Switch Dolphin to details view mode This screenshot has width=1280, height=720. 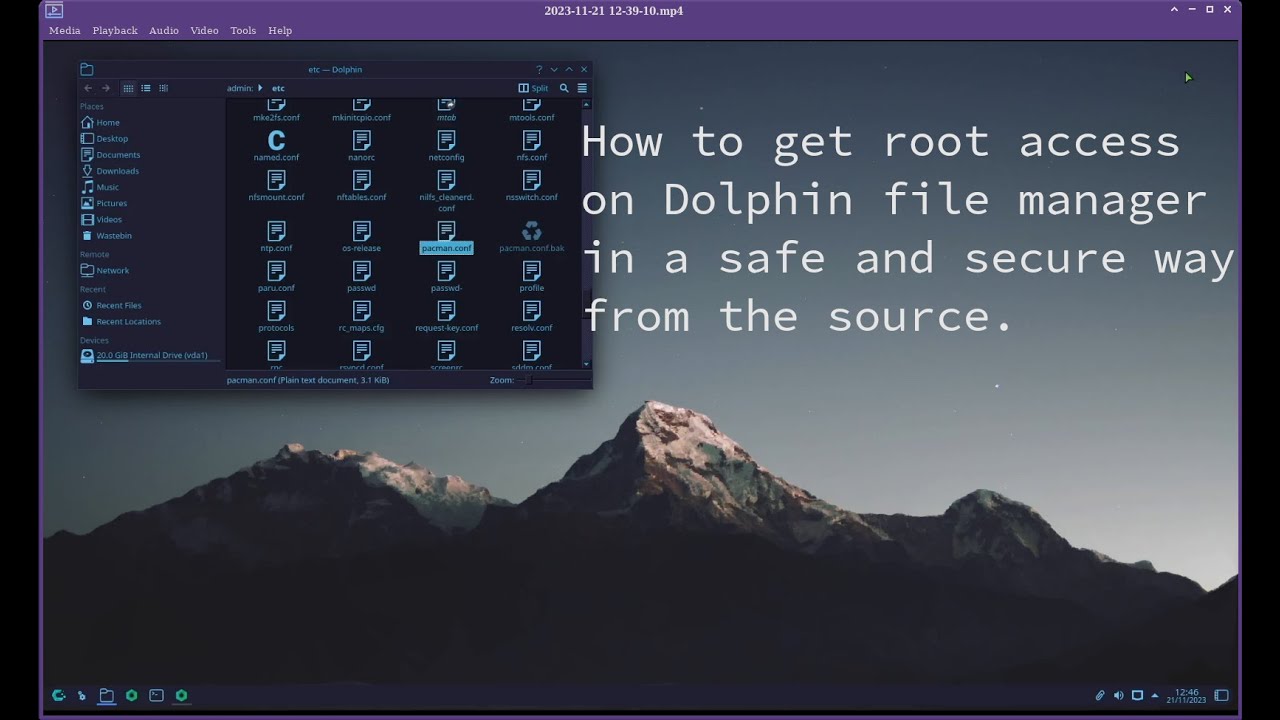pos(164,88)
